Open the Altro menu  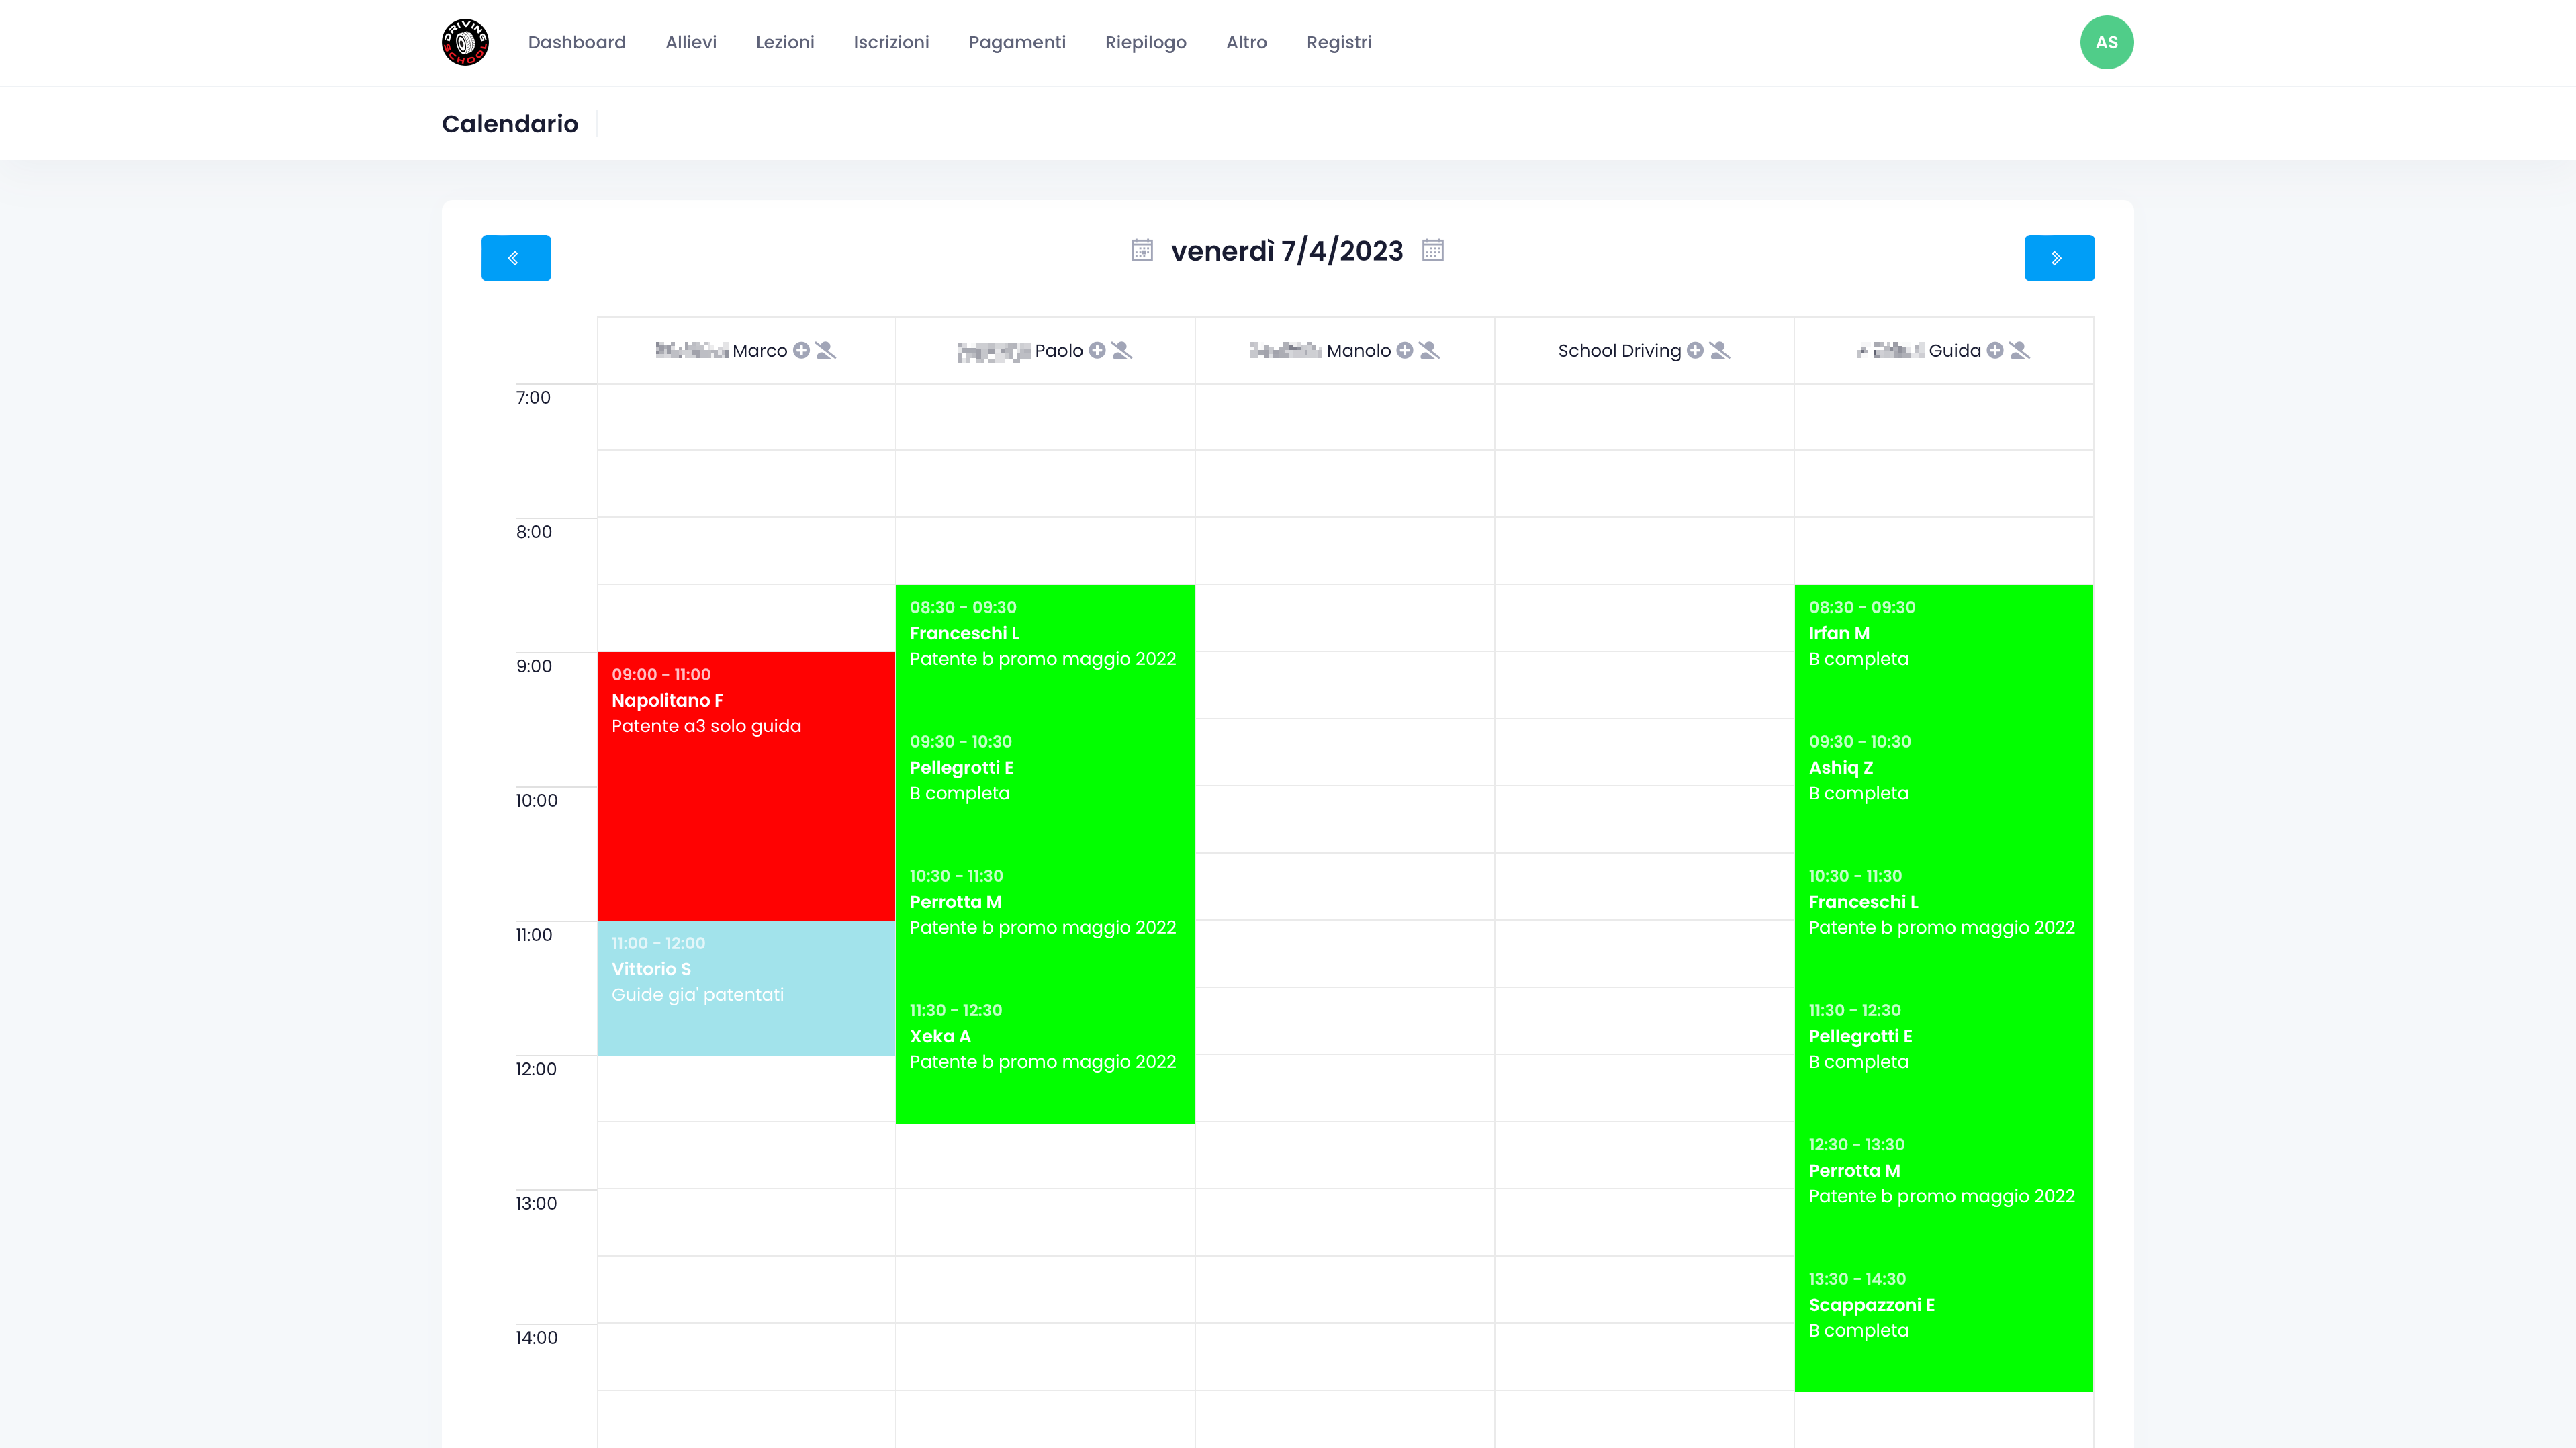[1246, 42]
